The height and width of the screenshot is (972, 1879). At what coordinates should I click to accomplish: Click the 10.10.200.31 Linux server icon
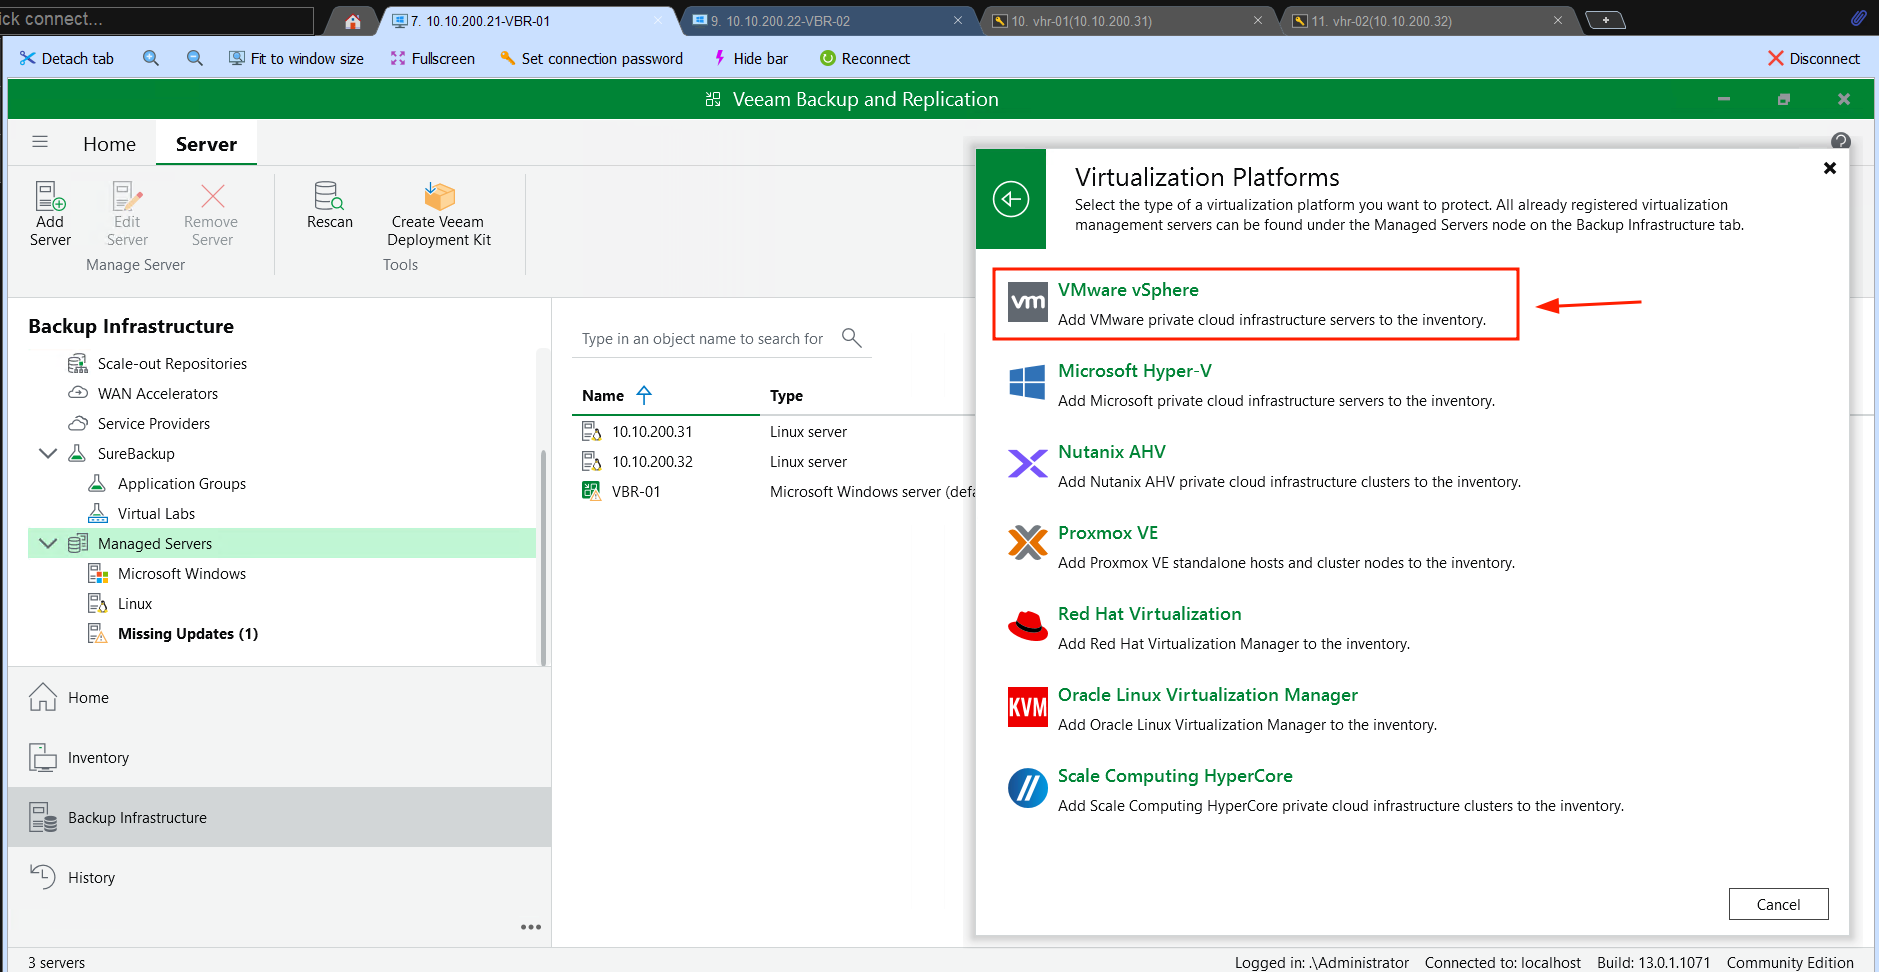(592, 431)
